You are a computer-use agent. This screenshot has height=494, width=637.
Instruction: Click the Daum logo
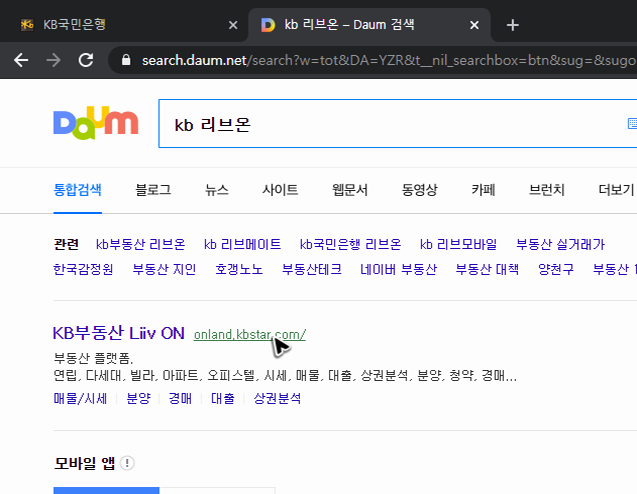[x=96, y=123]
